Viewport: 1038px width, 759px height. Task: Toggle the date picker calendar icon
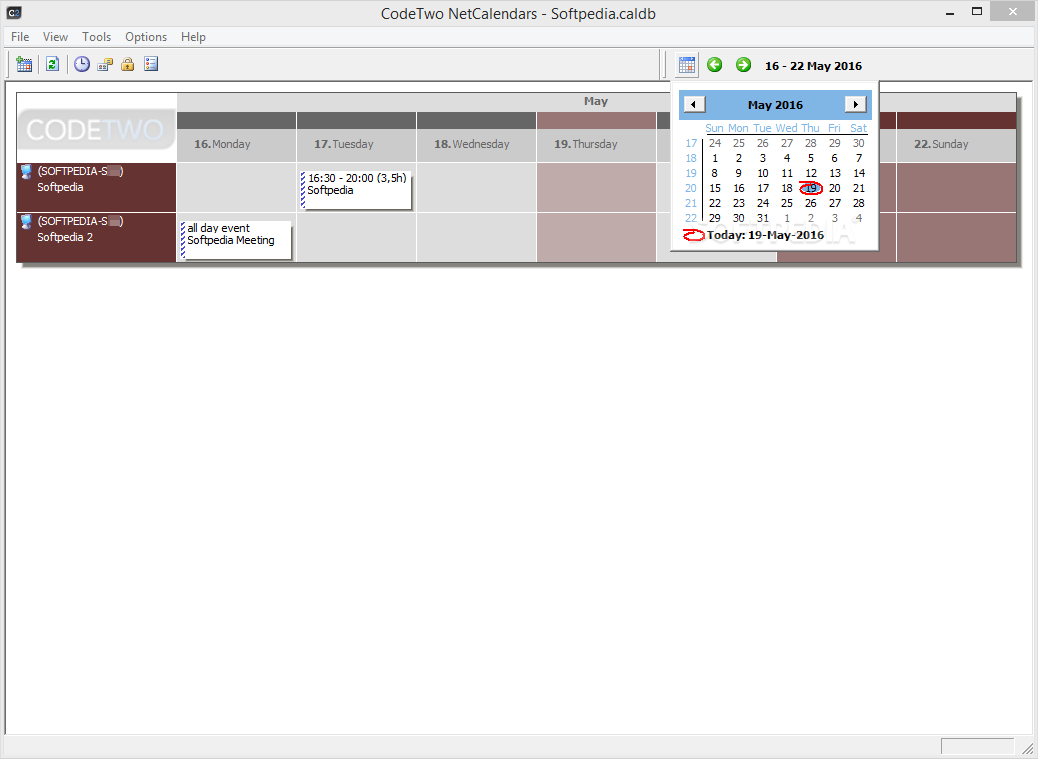686,65
